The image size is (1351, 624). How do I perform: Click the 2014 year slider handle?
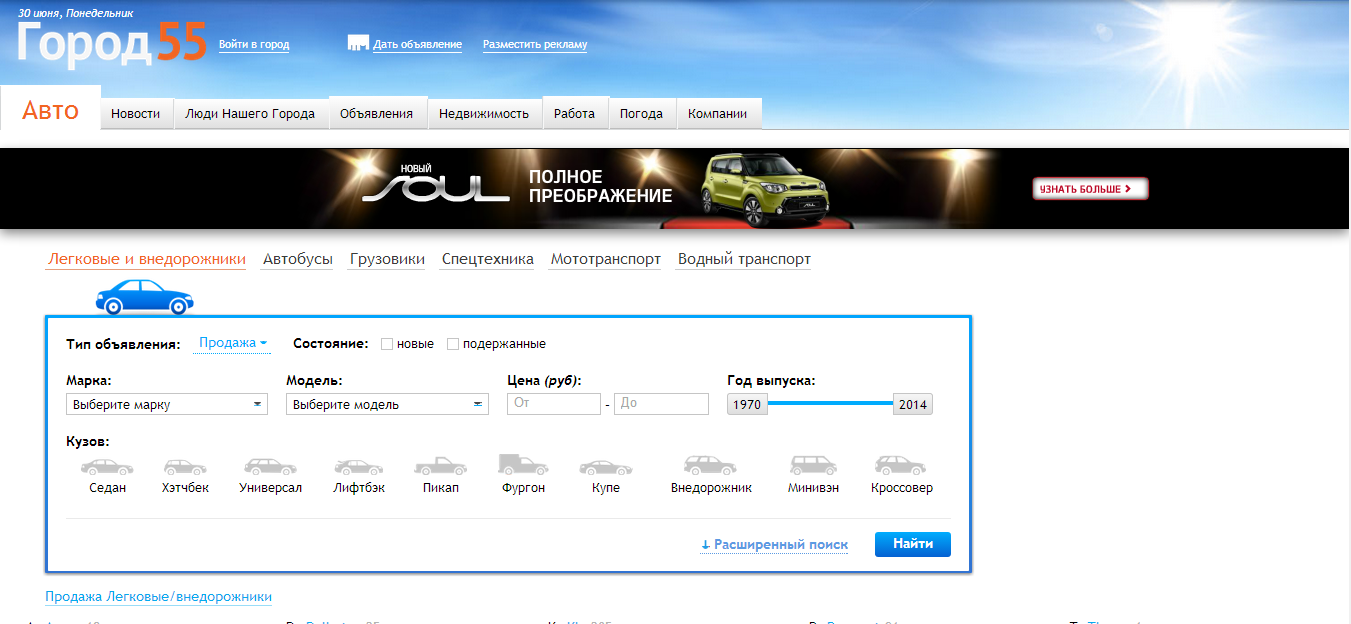click(x=913, y=405)
